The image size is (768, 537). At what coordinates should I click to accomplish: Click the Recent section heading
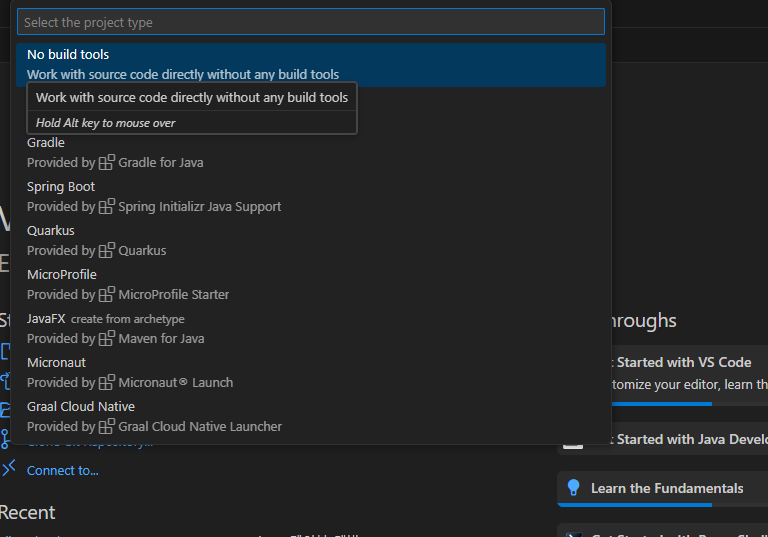(x=27, y=513)
